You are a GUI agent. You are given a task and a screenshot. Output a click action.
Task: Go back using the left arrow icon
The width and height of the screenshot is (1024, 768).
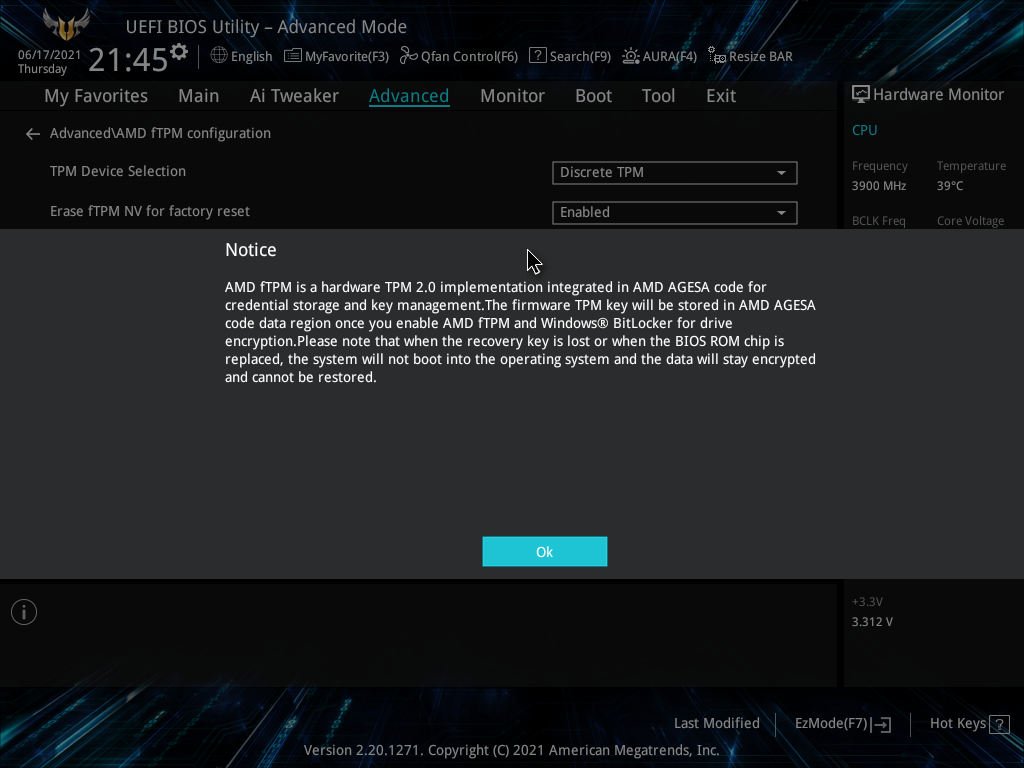(x=33, y=134)
